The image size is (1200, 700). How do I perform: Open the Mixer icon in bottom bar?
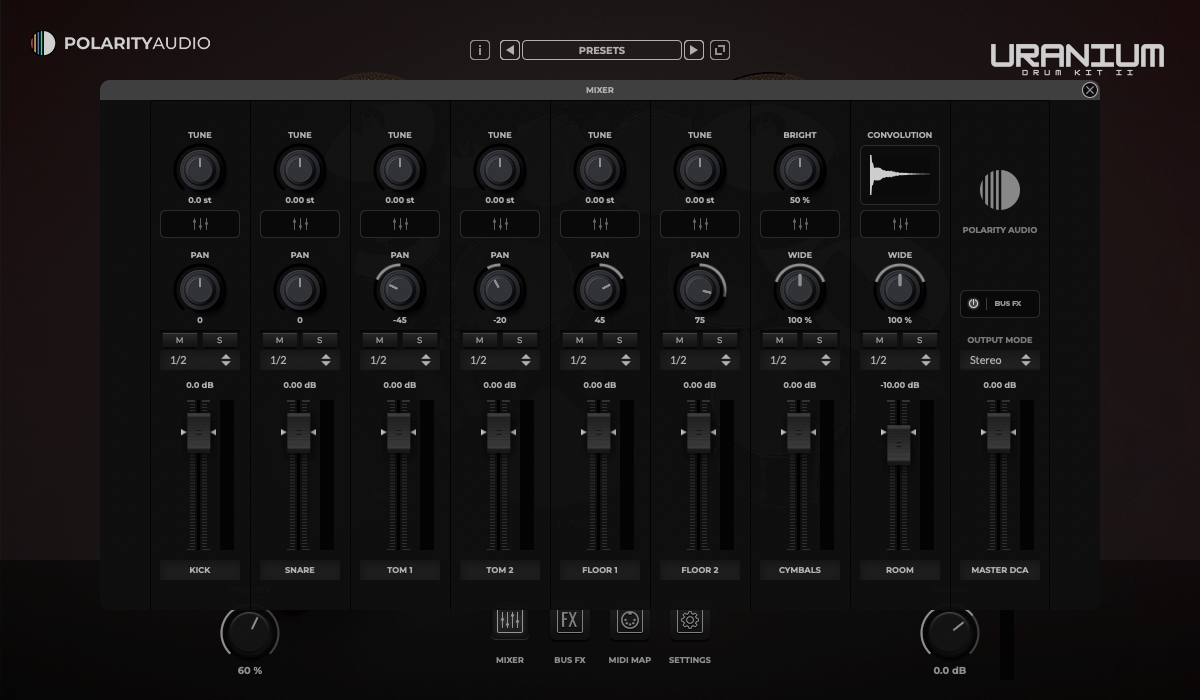[x=510, y=621]
